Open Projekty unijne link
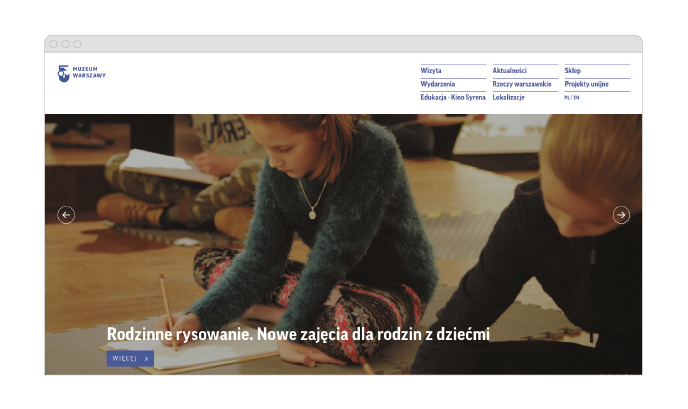The image size is (688, 409). coord(586,84)
